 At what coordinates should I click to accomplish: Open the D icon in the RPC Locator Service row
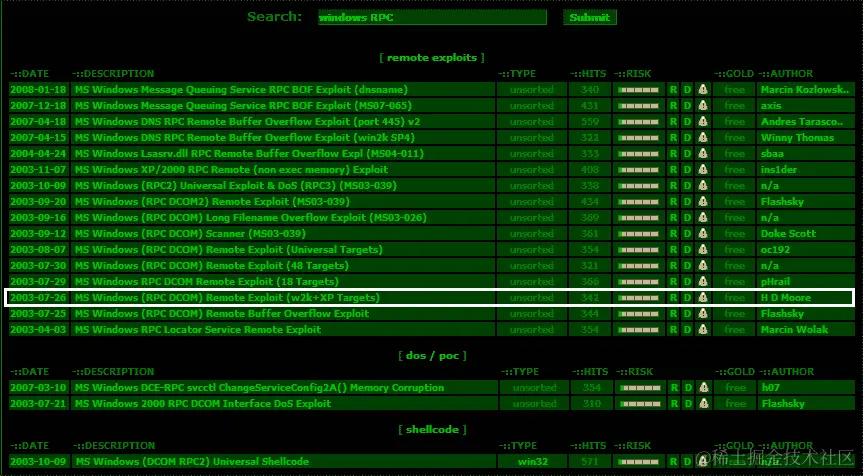point(687,330)
